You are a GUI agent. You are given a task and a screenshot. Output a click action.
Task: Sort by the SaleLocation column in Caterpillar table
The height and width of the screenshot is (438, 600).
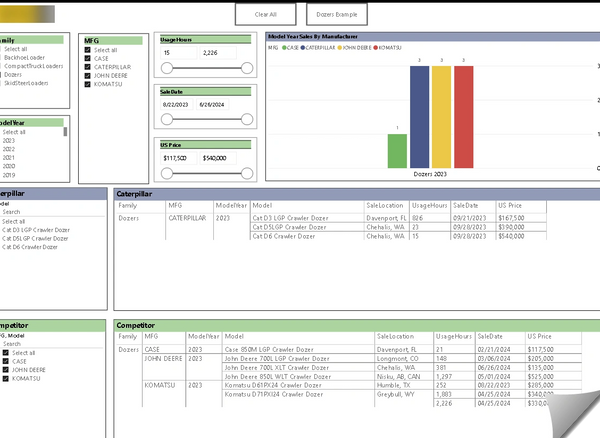(384, 204)
